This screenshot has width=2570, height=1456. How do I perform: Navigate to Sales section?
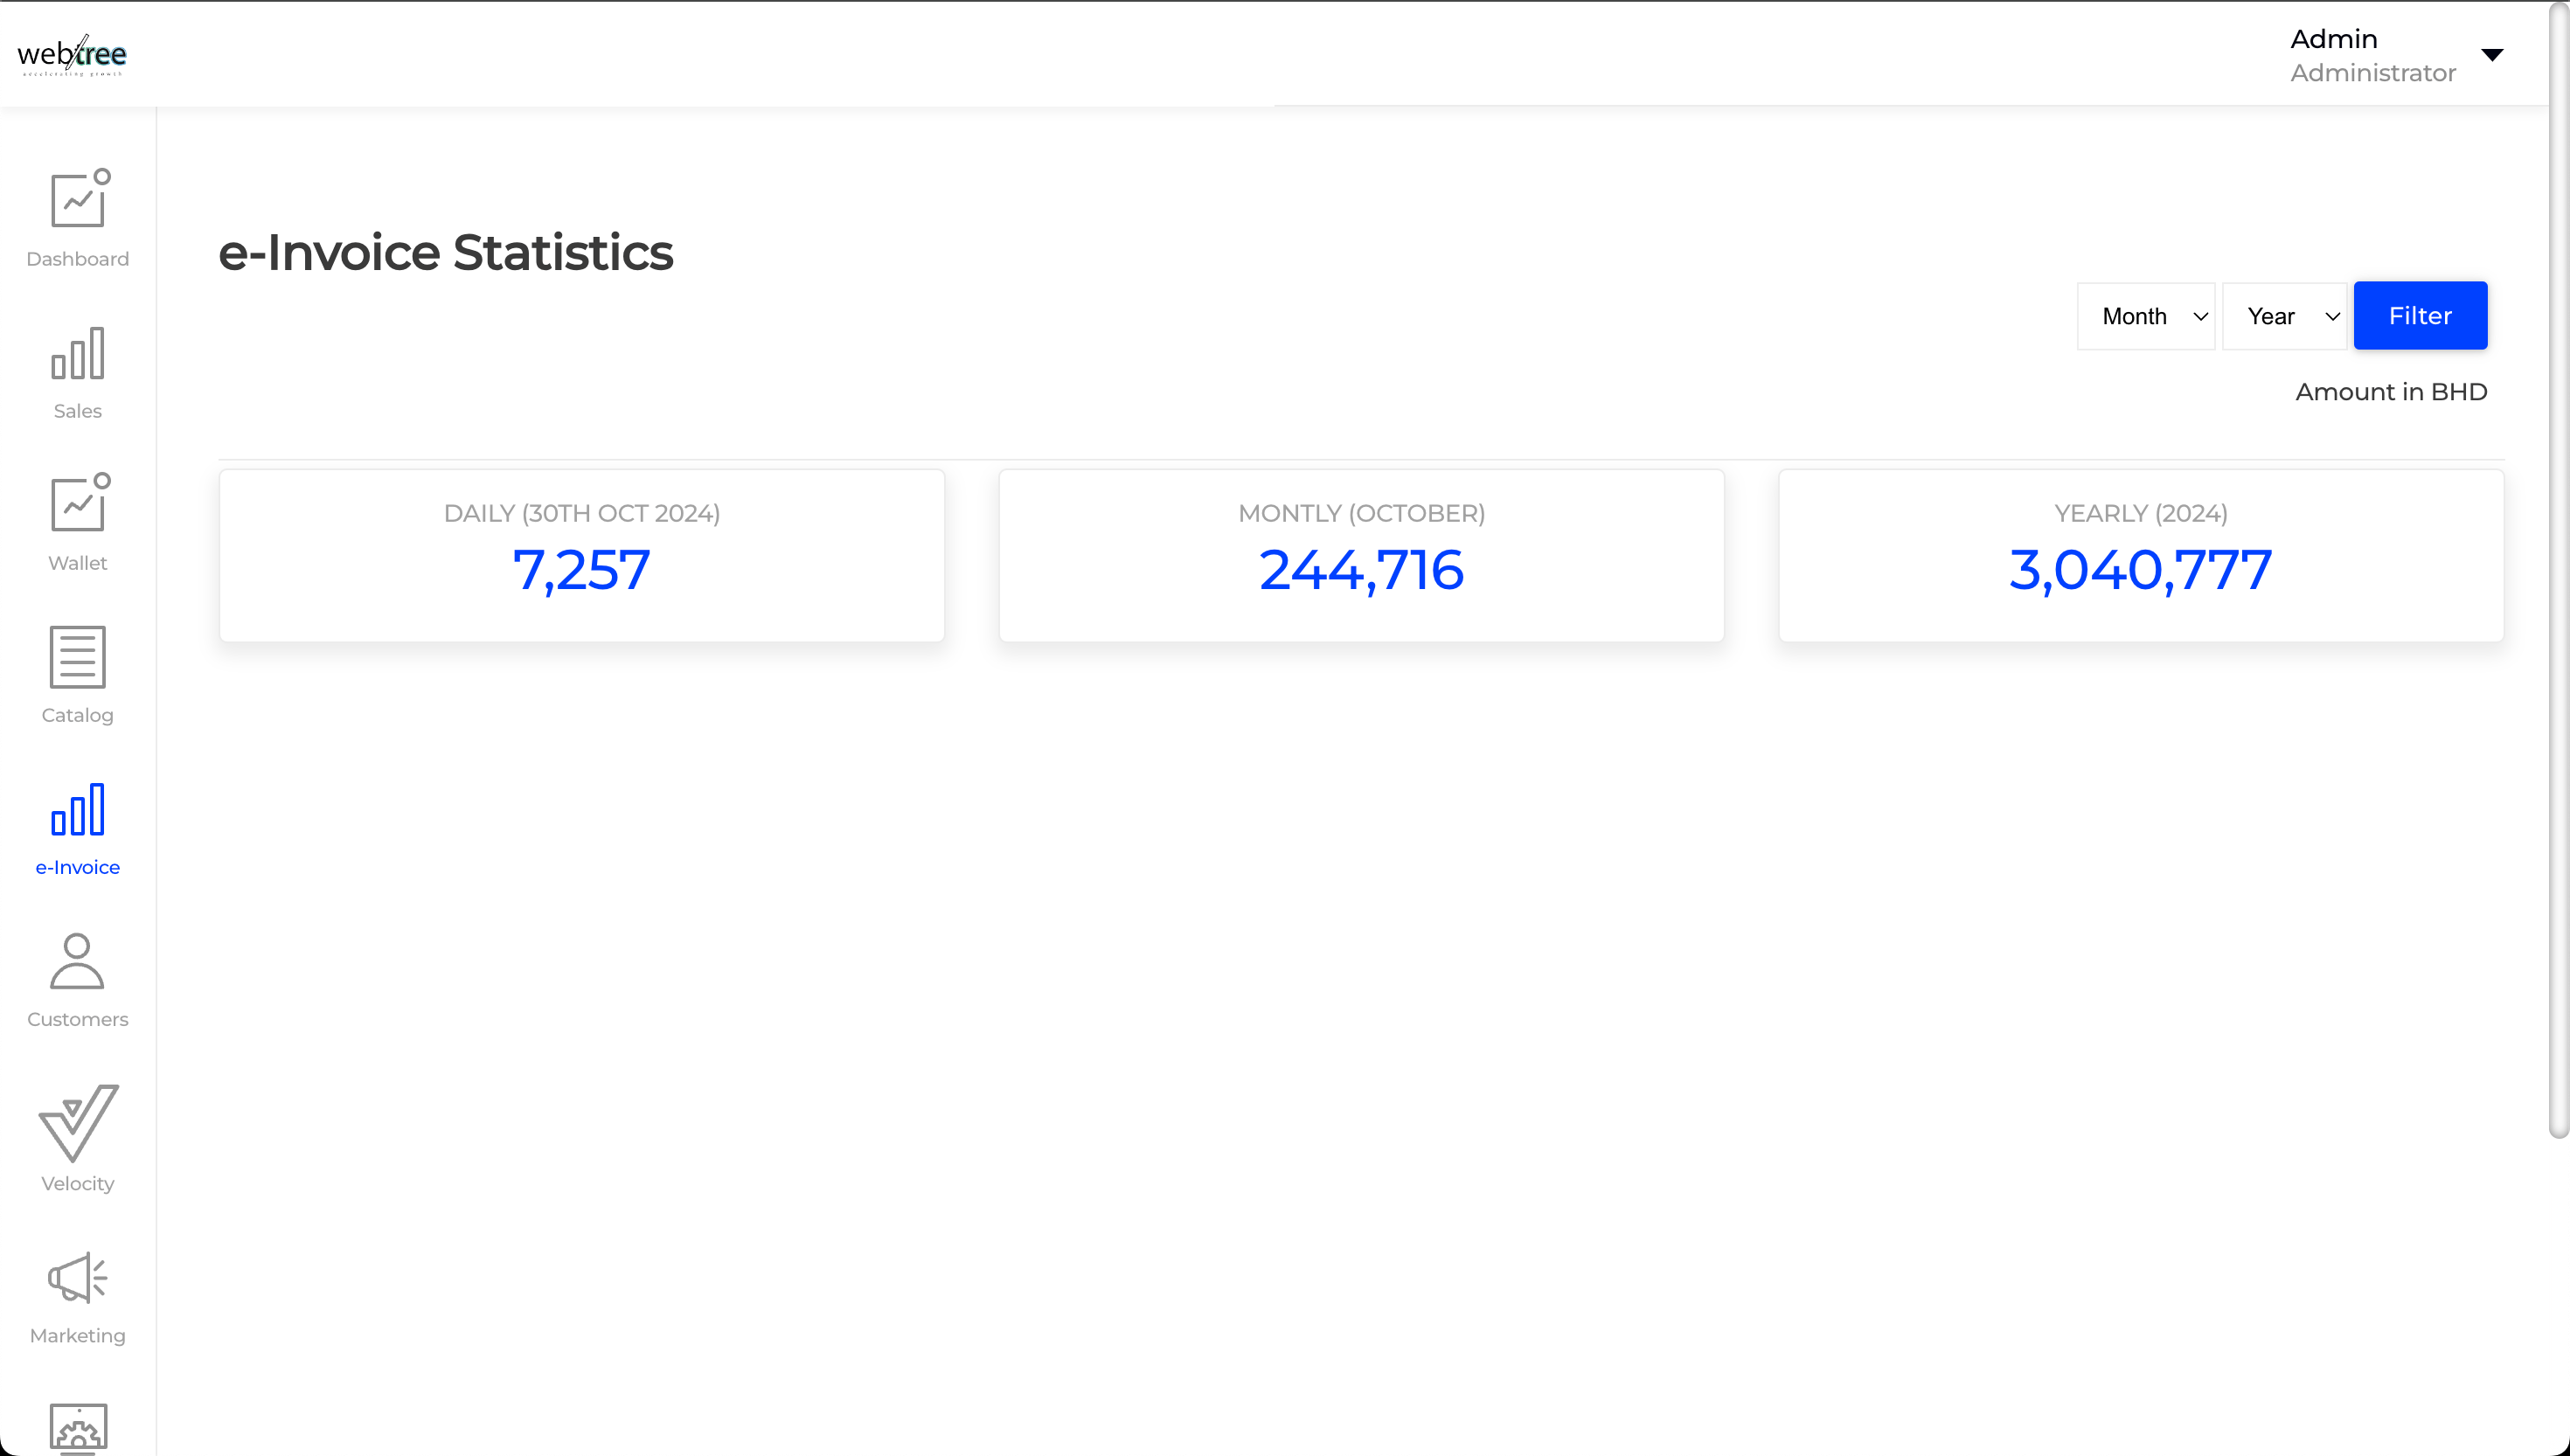[x=78, y=371]
